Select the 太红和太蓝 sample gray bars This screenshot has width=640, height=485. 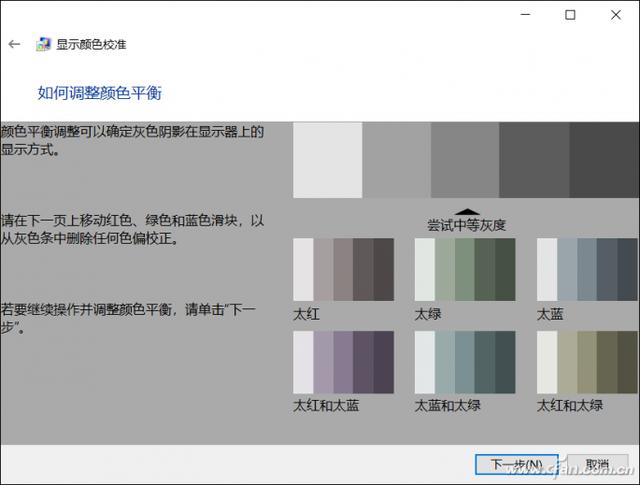(x=343, y=362)
